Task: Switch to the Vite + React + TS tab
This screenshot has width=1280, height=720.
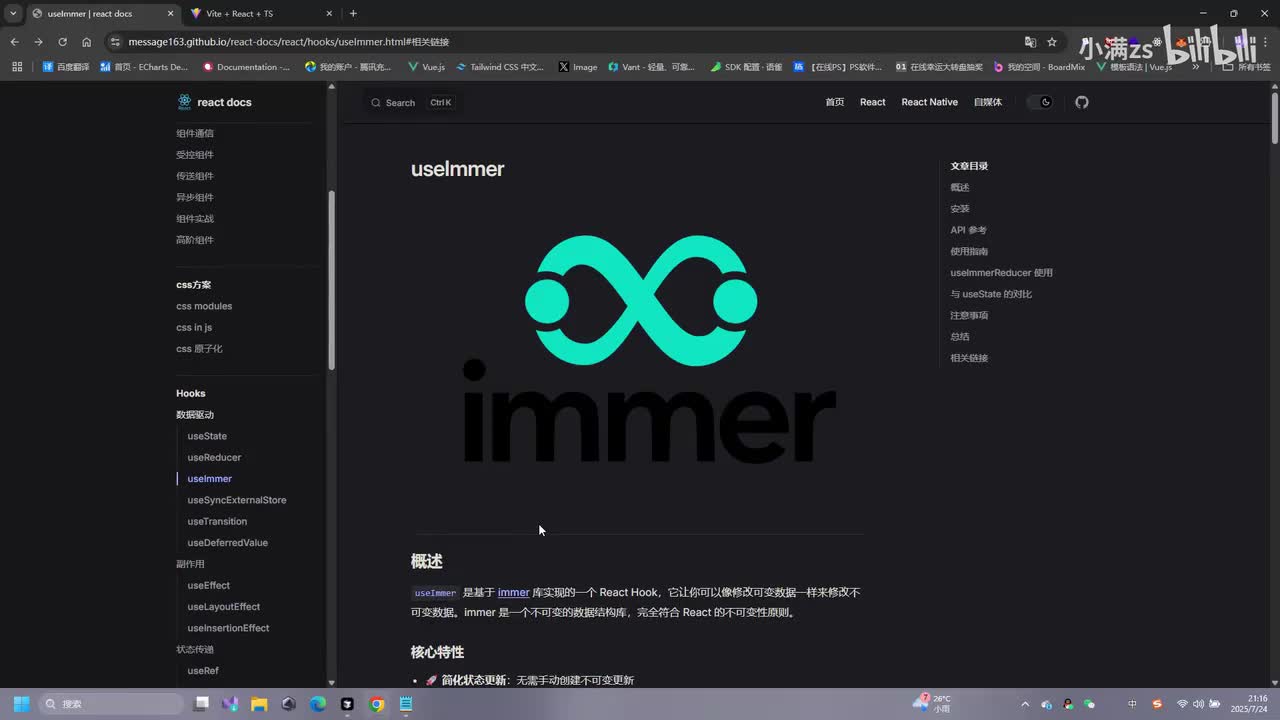Action: [x=260, y=14]
